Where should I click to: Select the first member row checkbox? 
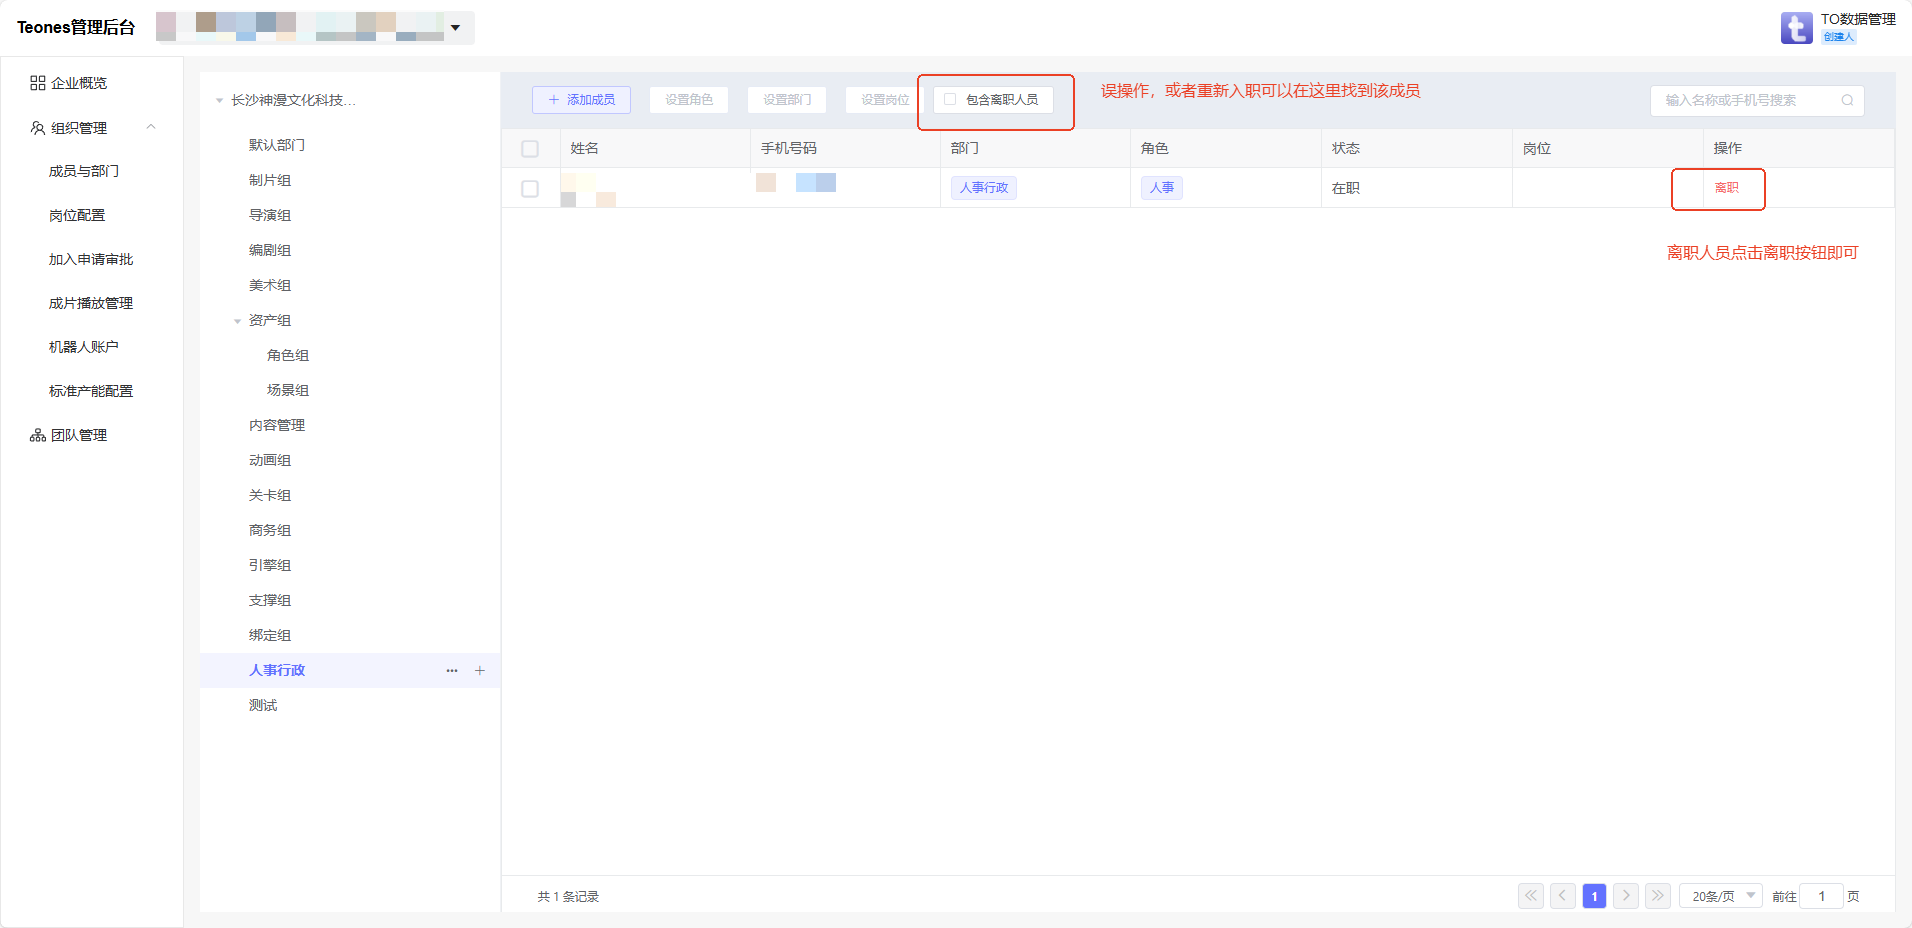coord(530,189)
